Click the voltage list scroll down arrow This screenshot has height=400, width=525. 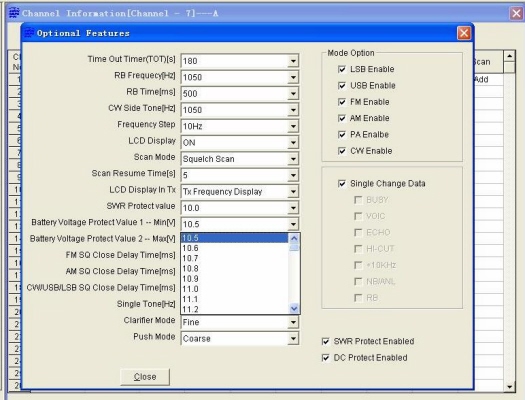pos(294,309)
